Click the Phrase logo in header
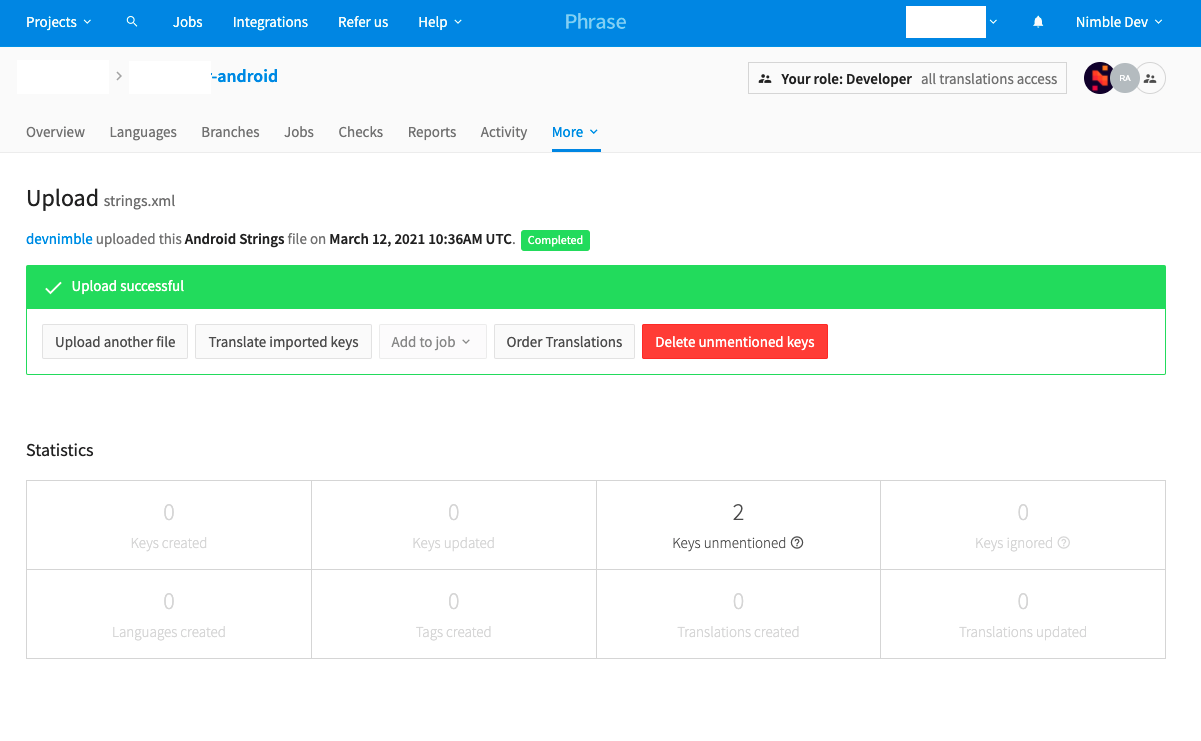1201x741 pixels. pos(595,22)
